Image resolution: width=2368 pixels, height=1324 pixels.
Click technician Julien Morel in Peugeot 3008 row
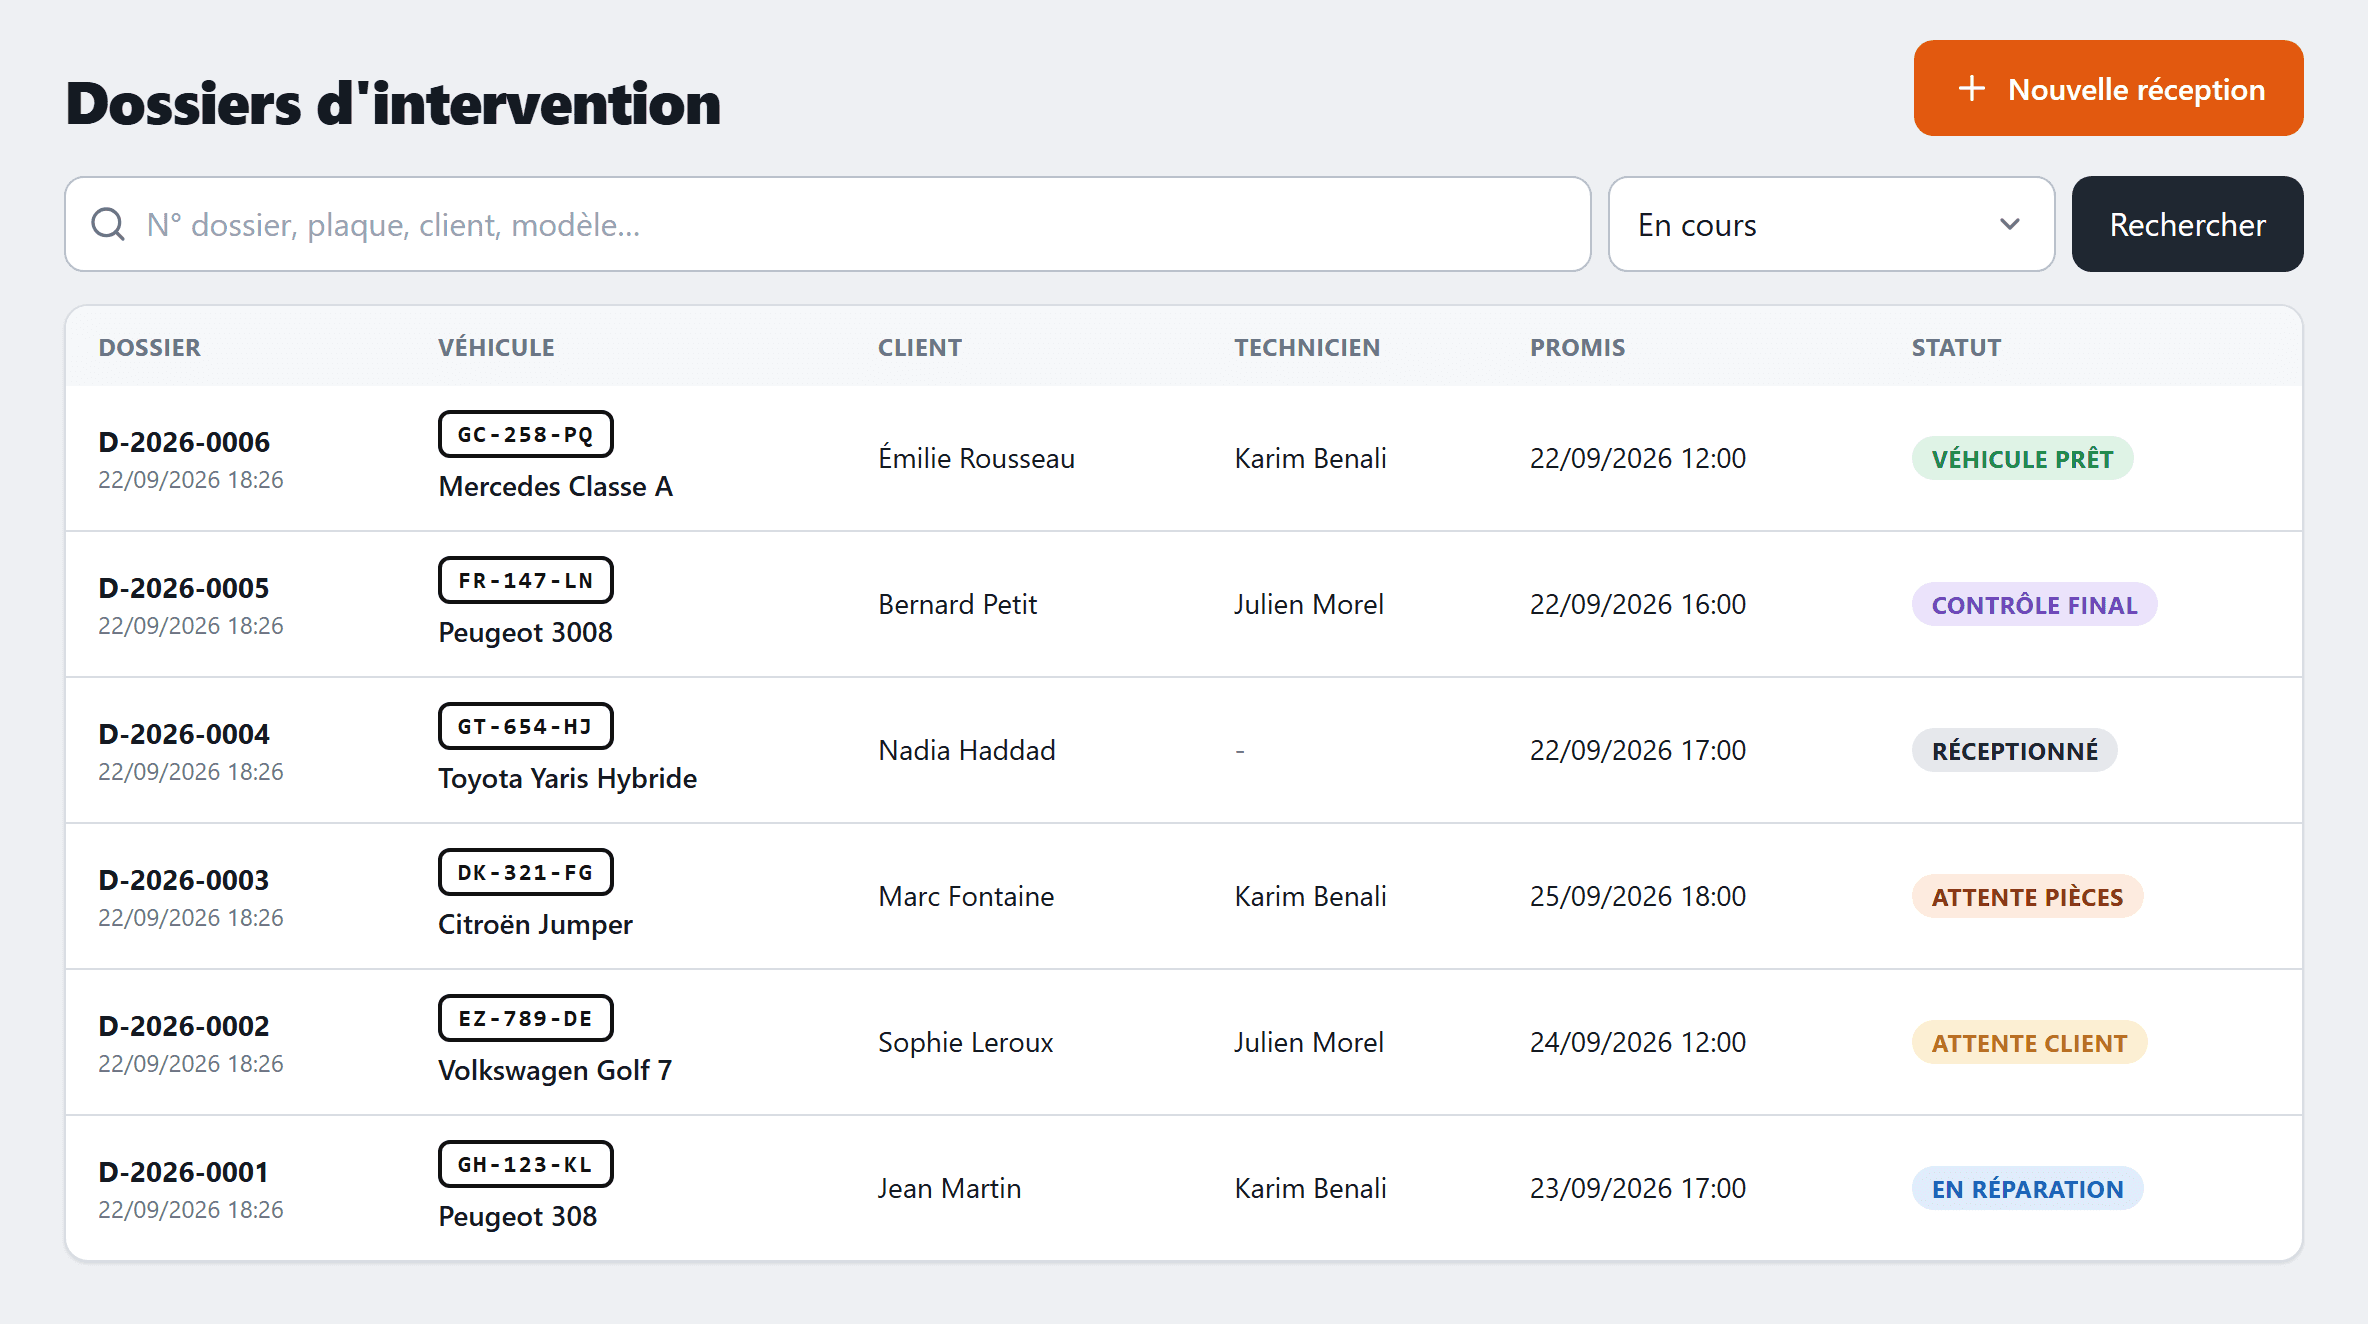tap(1309, 604)
